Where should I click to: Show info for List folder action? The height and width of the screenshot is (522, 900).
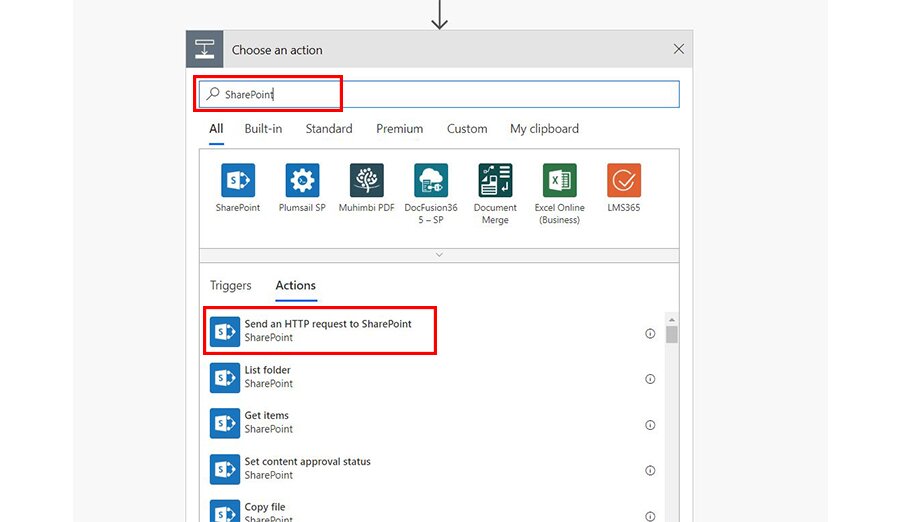(650, 379)
